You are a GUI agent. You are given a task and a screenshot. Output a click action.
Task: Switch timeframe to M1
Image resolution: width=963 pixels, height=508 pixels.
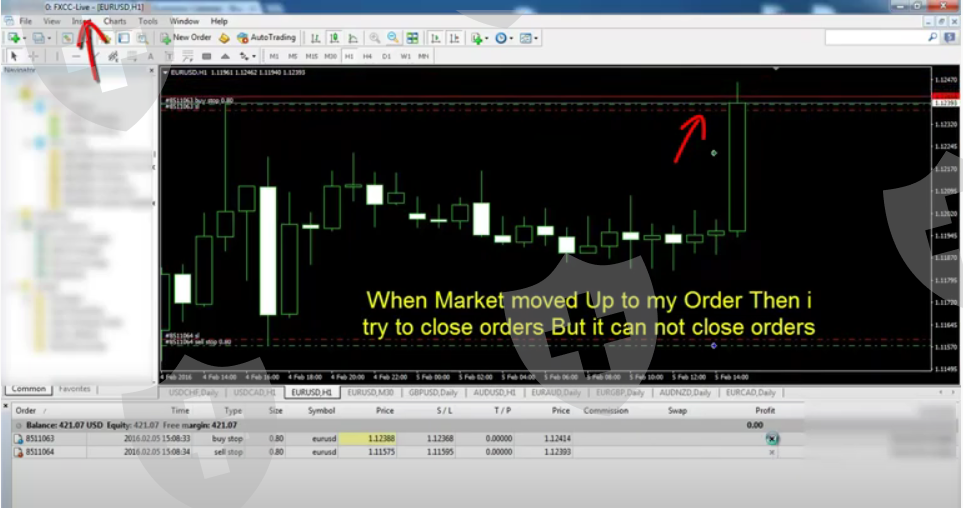click(274, 56)
